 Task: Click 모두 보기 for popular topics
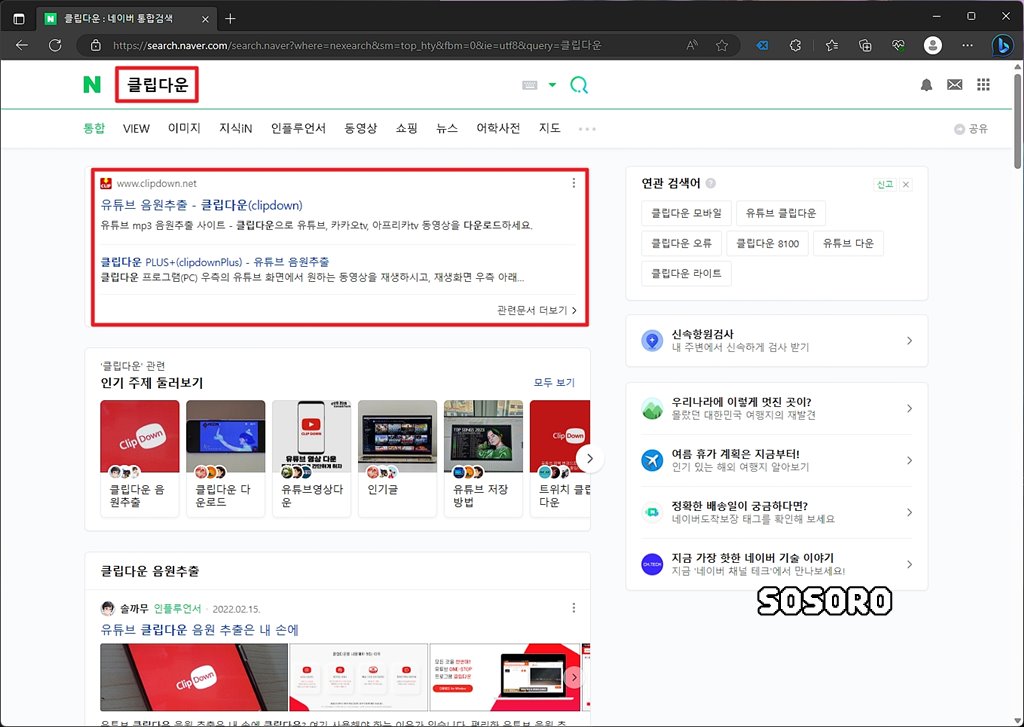click(x=554, y=382)
